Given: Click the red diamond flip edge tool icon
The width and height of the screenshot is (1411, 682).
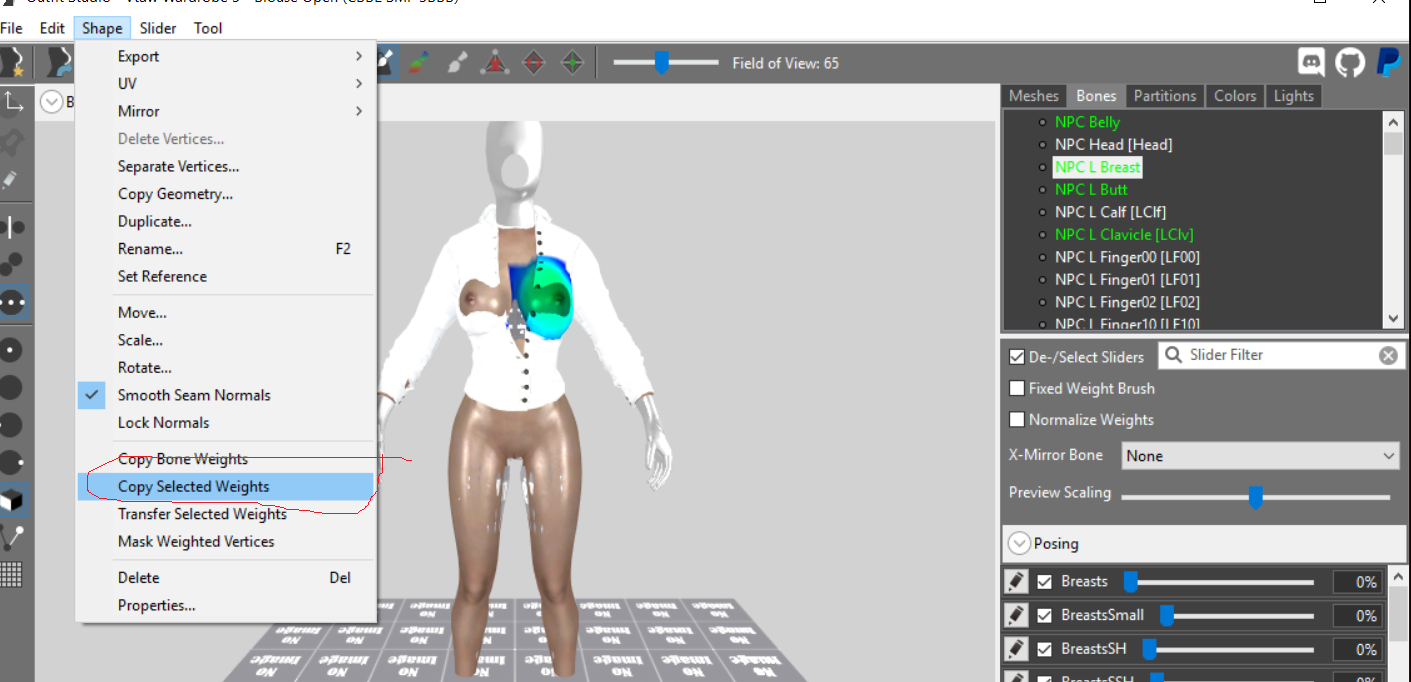Looking at the screenshot, I should coord(534,63).
